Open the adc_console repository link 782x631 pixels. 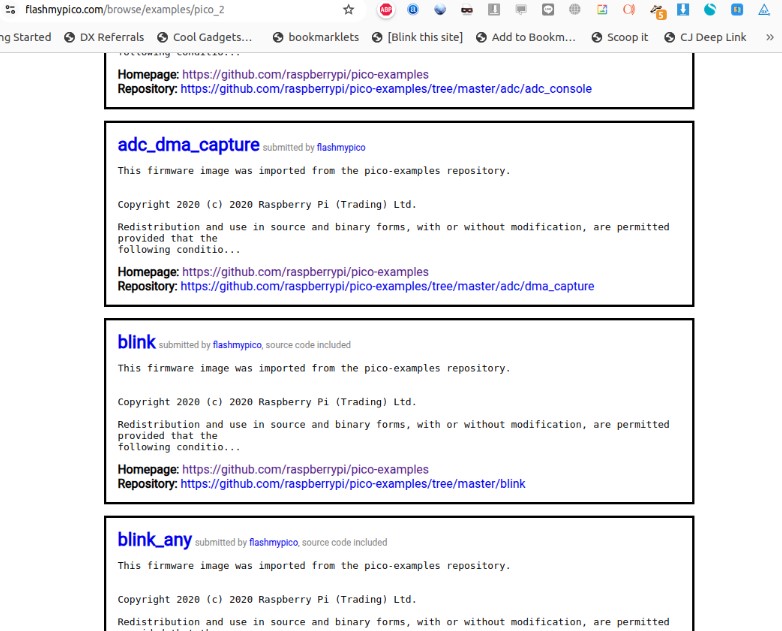point(386,89)
